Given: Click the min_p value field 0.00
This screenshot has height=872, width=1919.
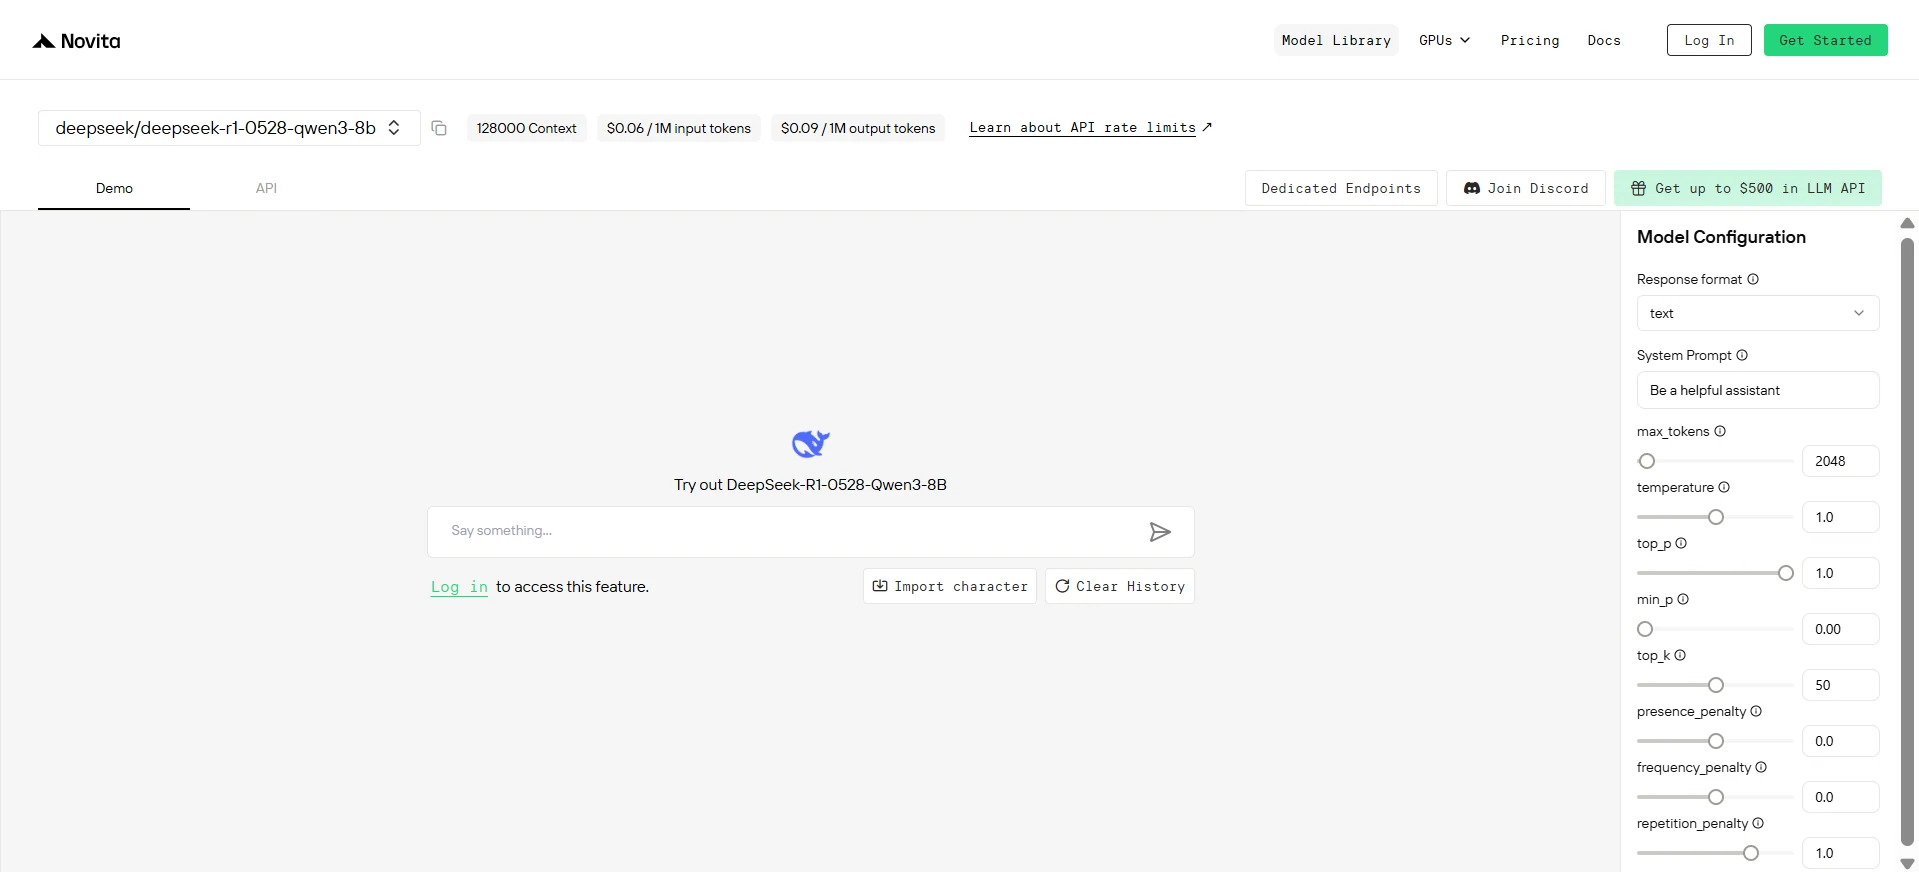Looking at the screenshot, I should tap(1840, 629).
